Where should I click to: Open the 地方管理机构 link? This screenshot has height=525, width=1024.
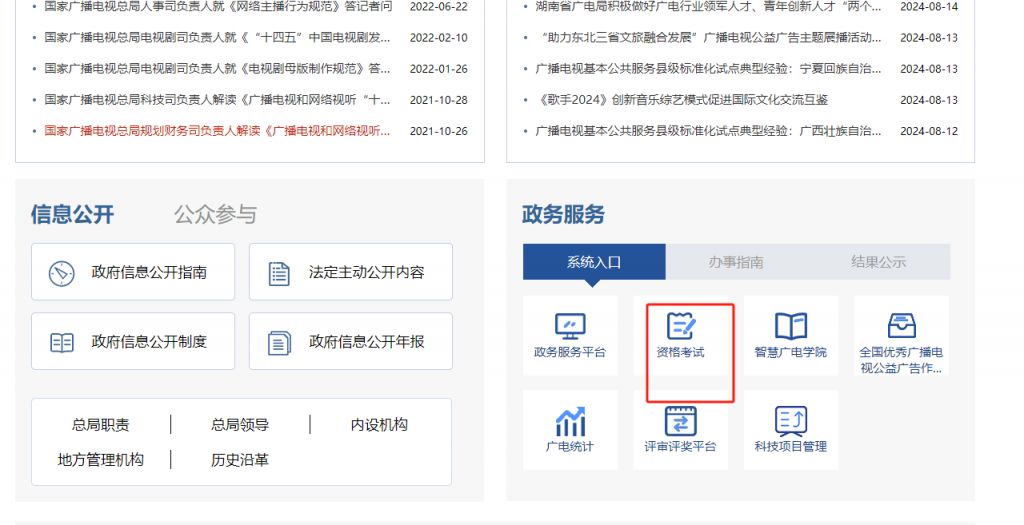pos(101,460)
